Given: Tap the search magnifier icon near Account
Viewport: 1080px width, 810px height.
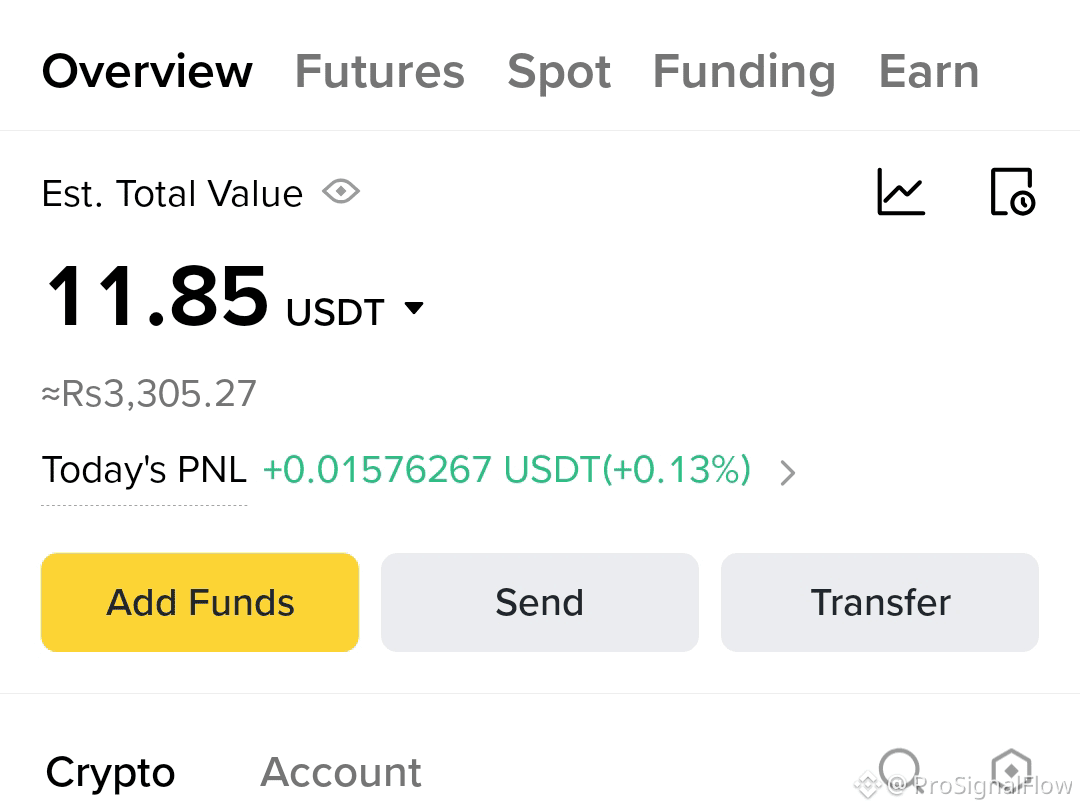Looking at the screenshot, I should (900, 769).
